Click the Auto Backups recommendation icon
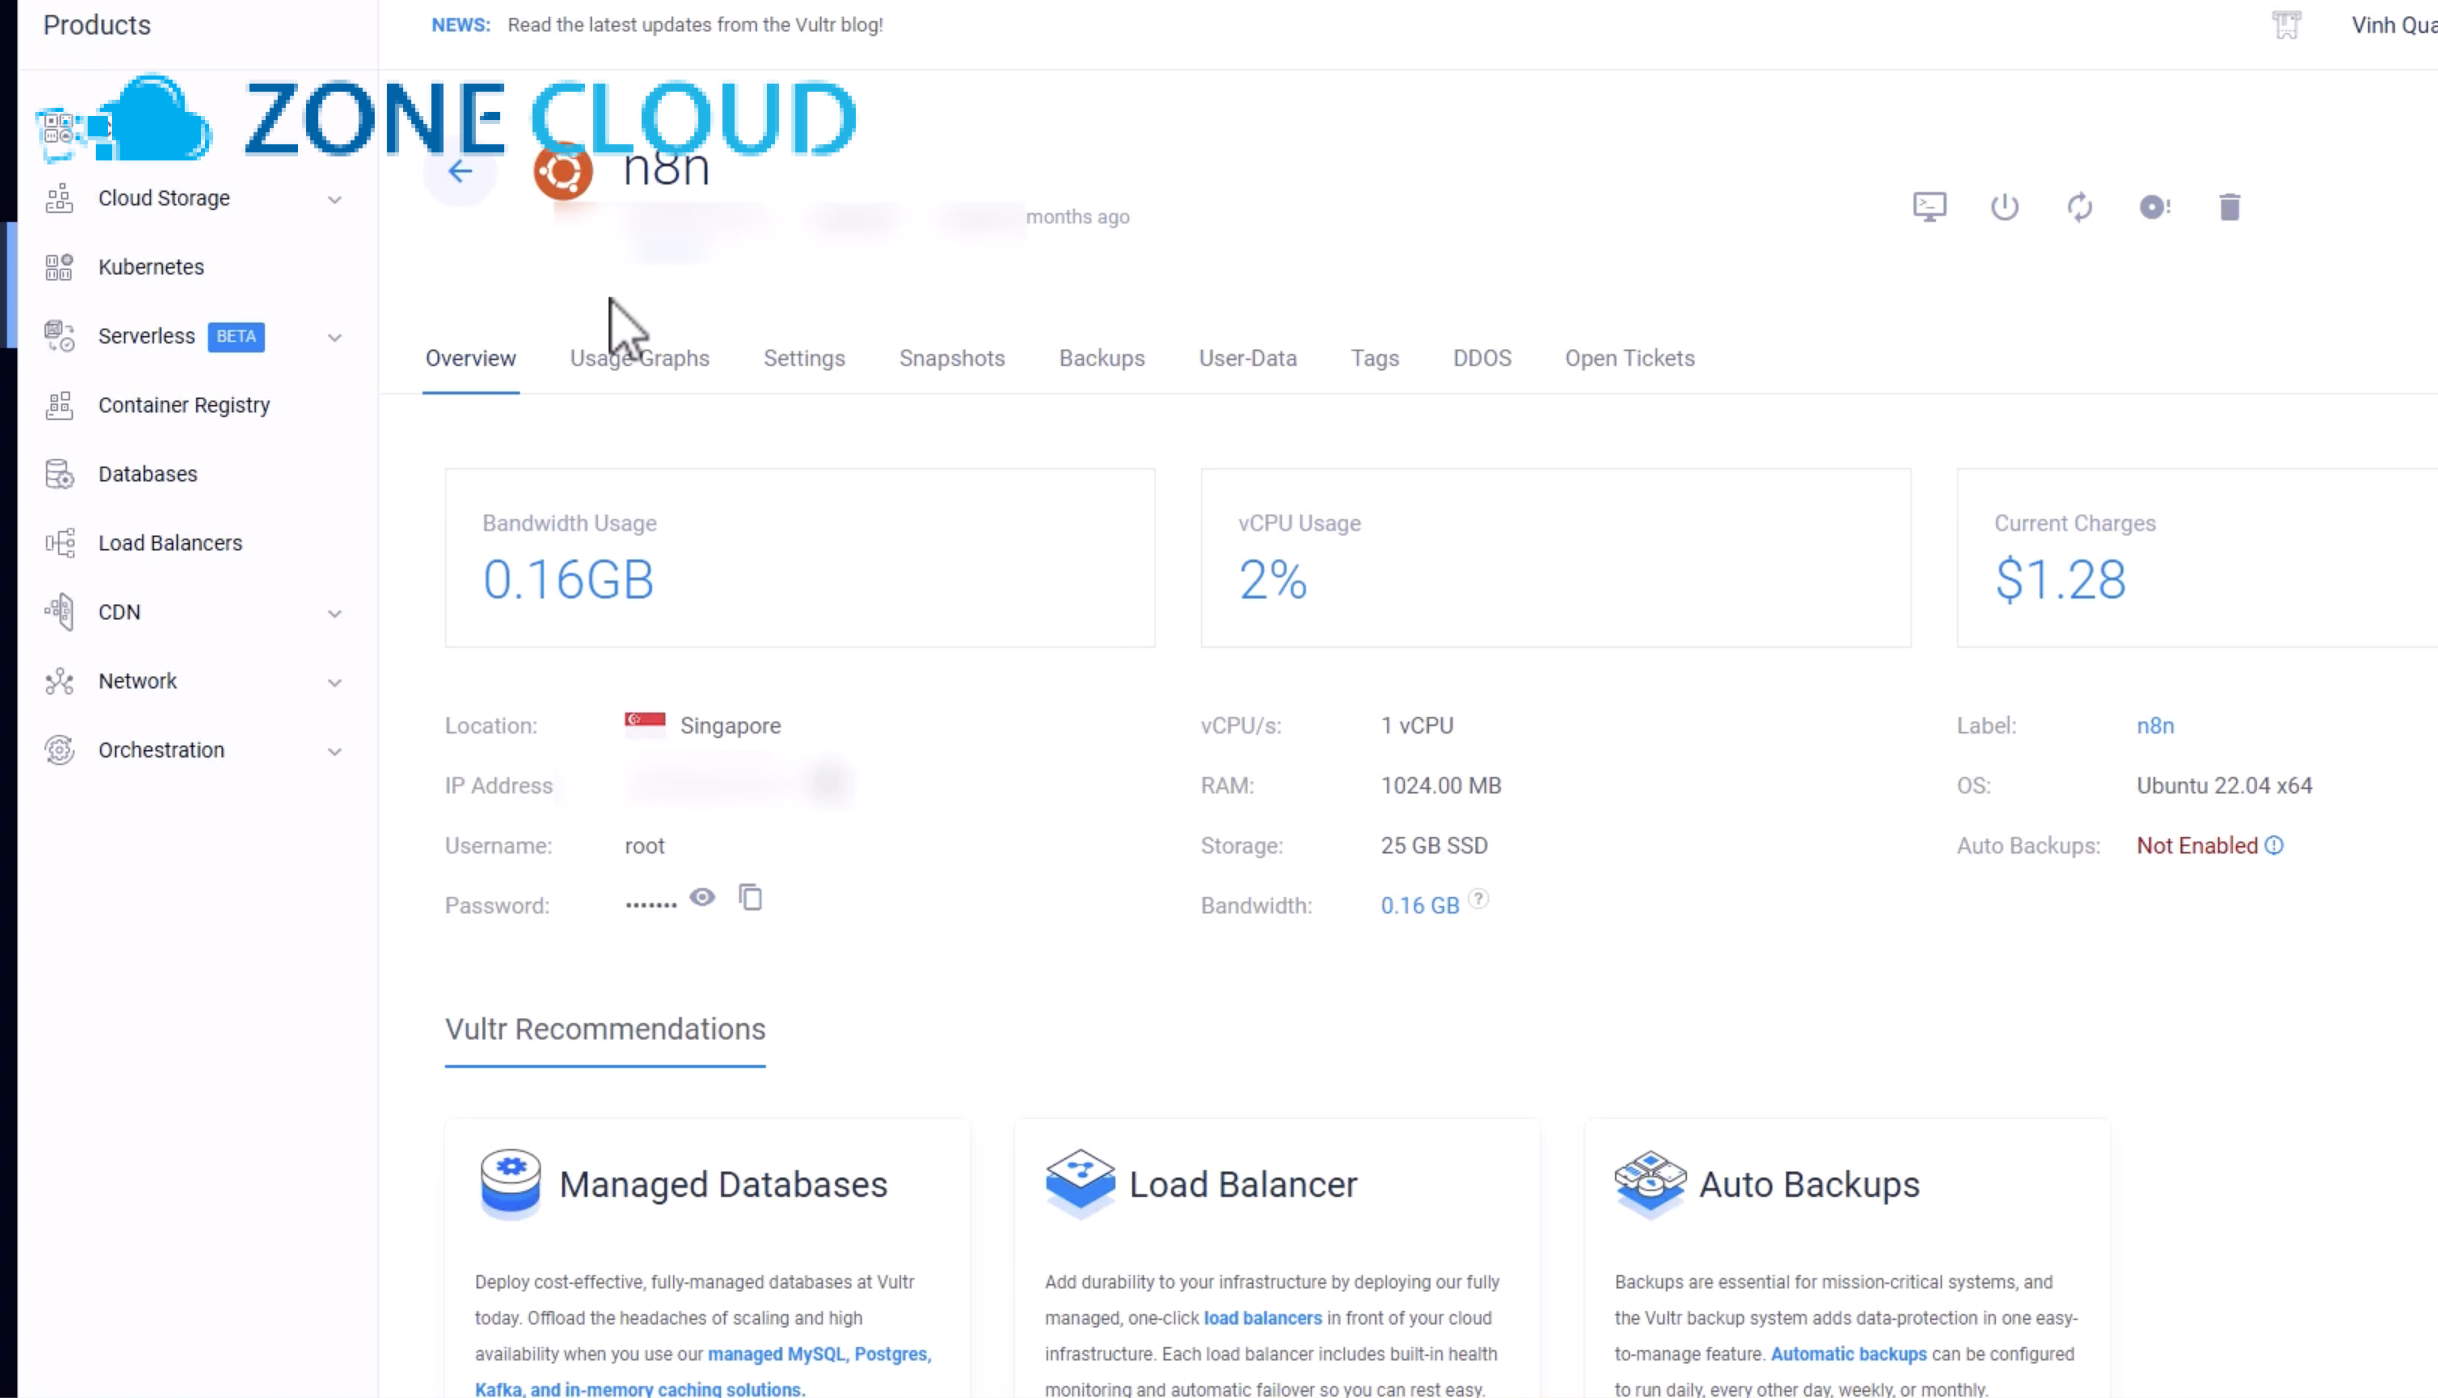 1650,1184
